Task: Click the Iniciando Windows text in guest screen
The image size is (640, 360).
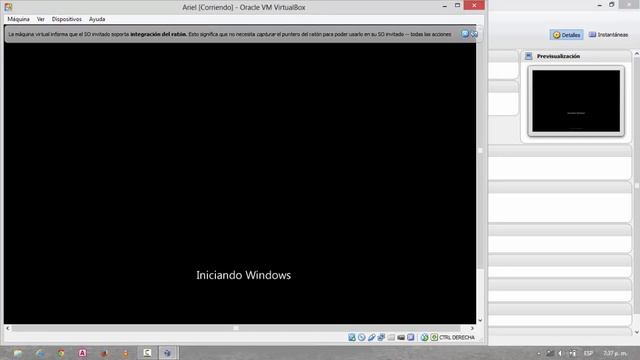Action: (243, 275)
